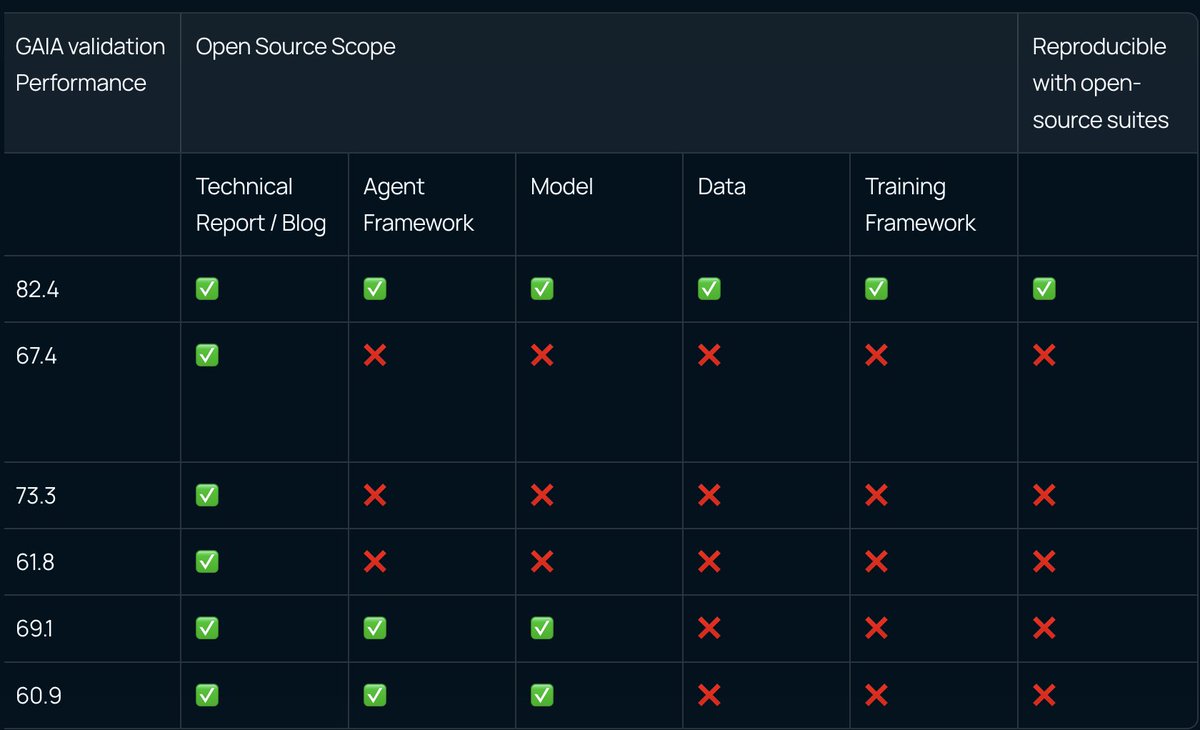1200x730 pixels.
Task: Click the Data red cross in the 73.3 row
Action: pos(709,495)
